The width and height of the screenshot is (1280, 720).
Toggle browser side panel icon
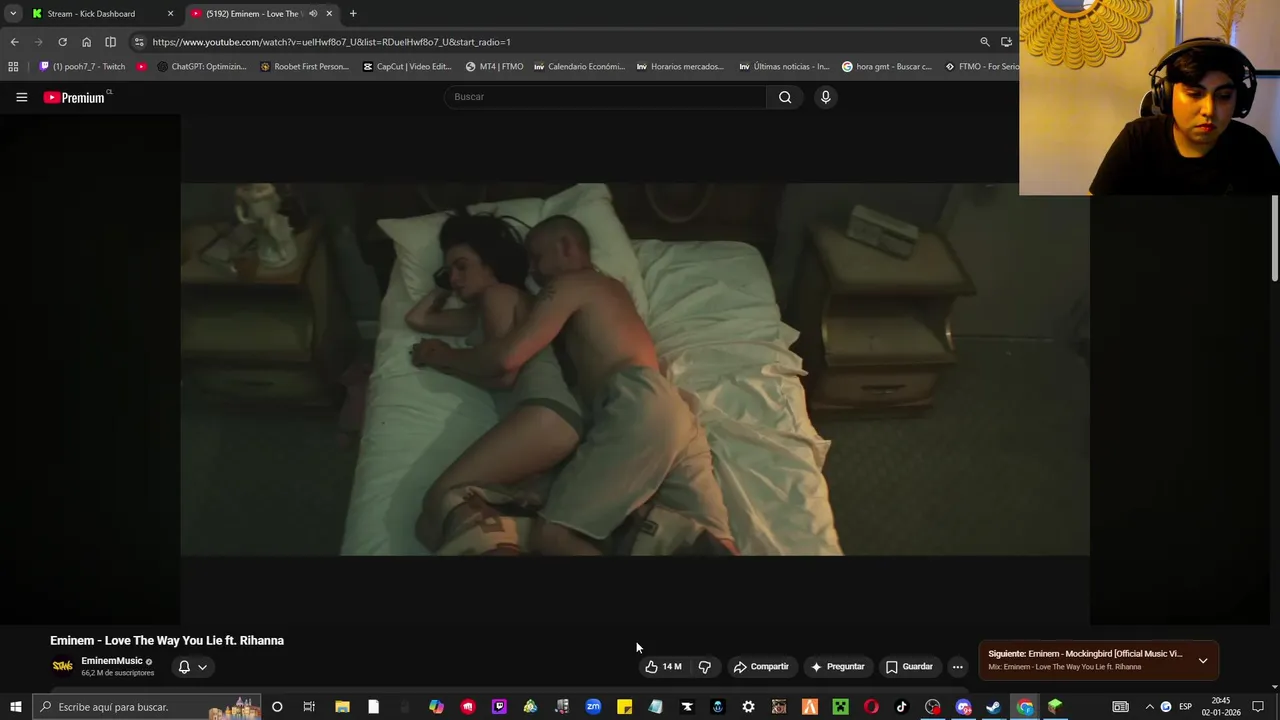click(110, 42)
